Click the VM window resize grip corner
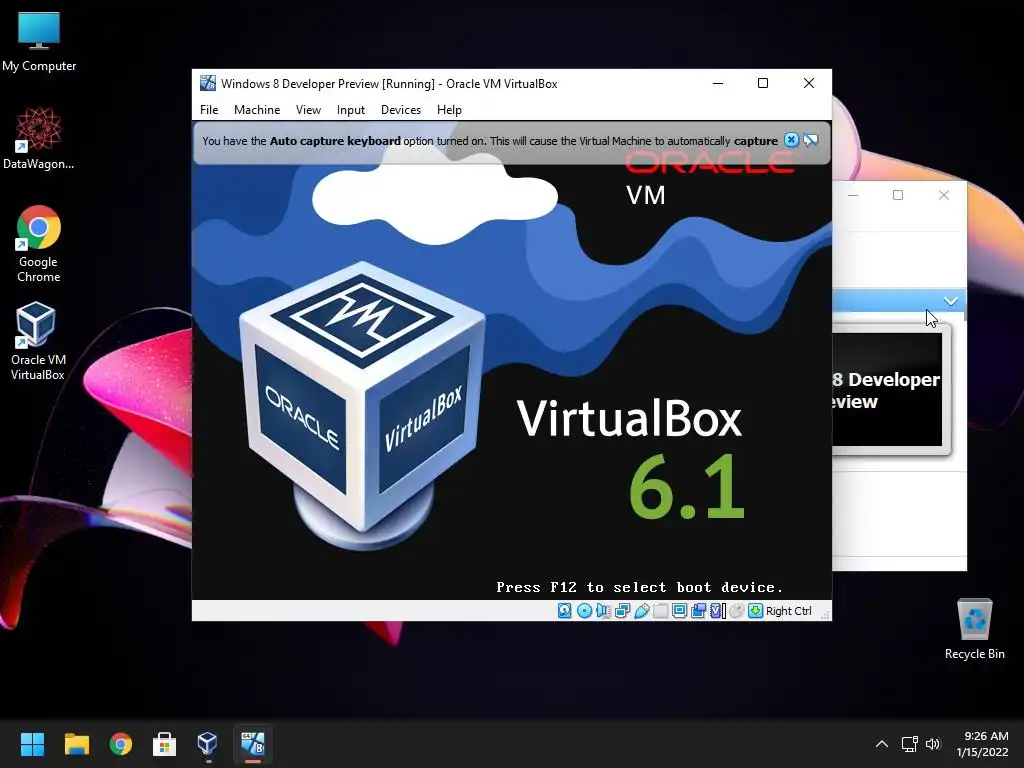Viewport: 1024px width, 768px height. point(825,615)
